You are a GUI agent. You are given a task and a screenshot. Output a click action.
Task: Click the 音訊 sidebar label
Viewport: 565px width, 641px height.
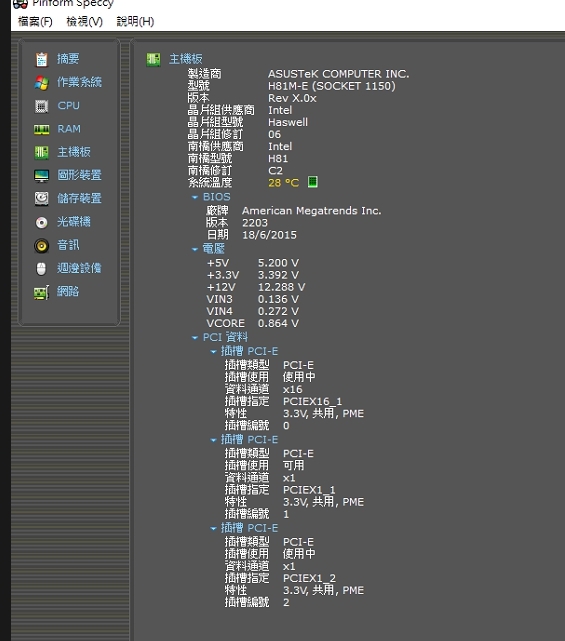(x=68, y=245)
